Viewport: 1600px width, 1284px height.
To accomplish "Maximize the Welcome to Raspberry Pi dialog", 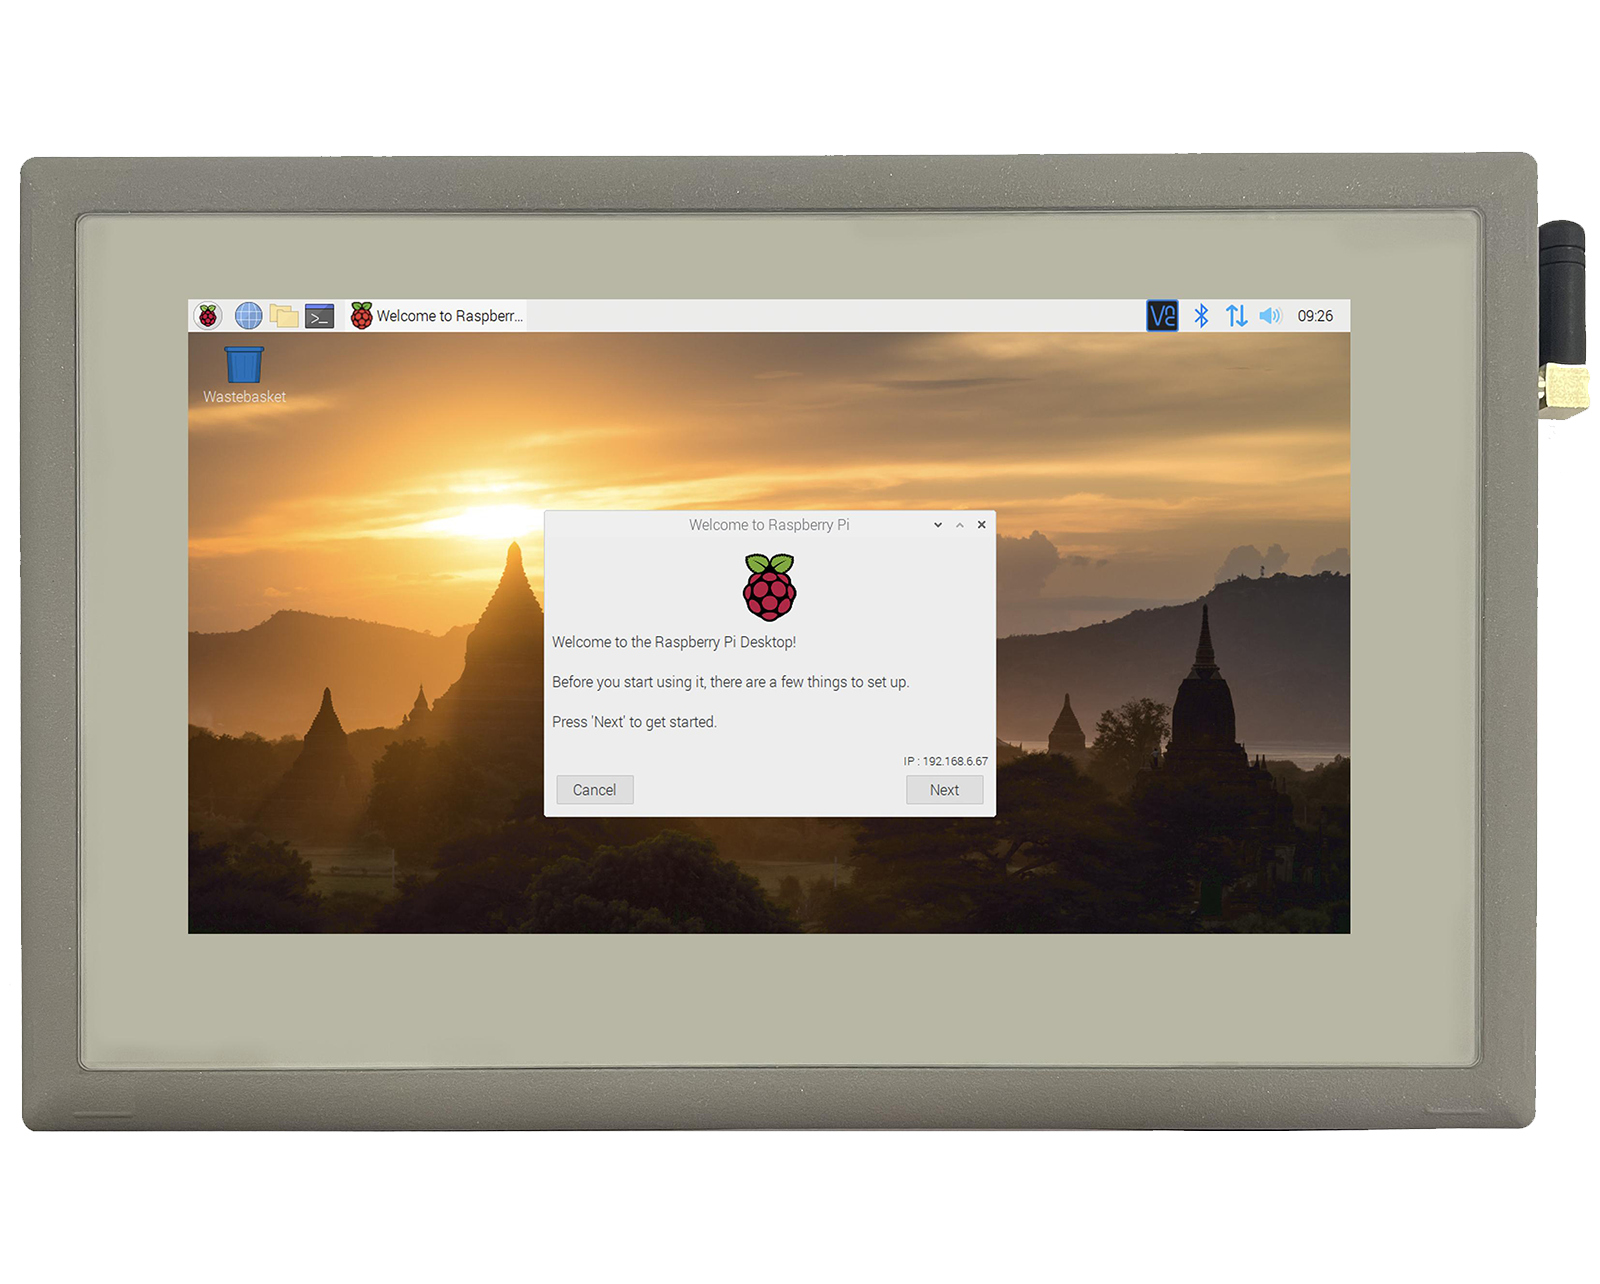I will pyautogui.click(x=960, y=525).
